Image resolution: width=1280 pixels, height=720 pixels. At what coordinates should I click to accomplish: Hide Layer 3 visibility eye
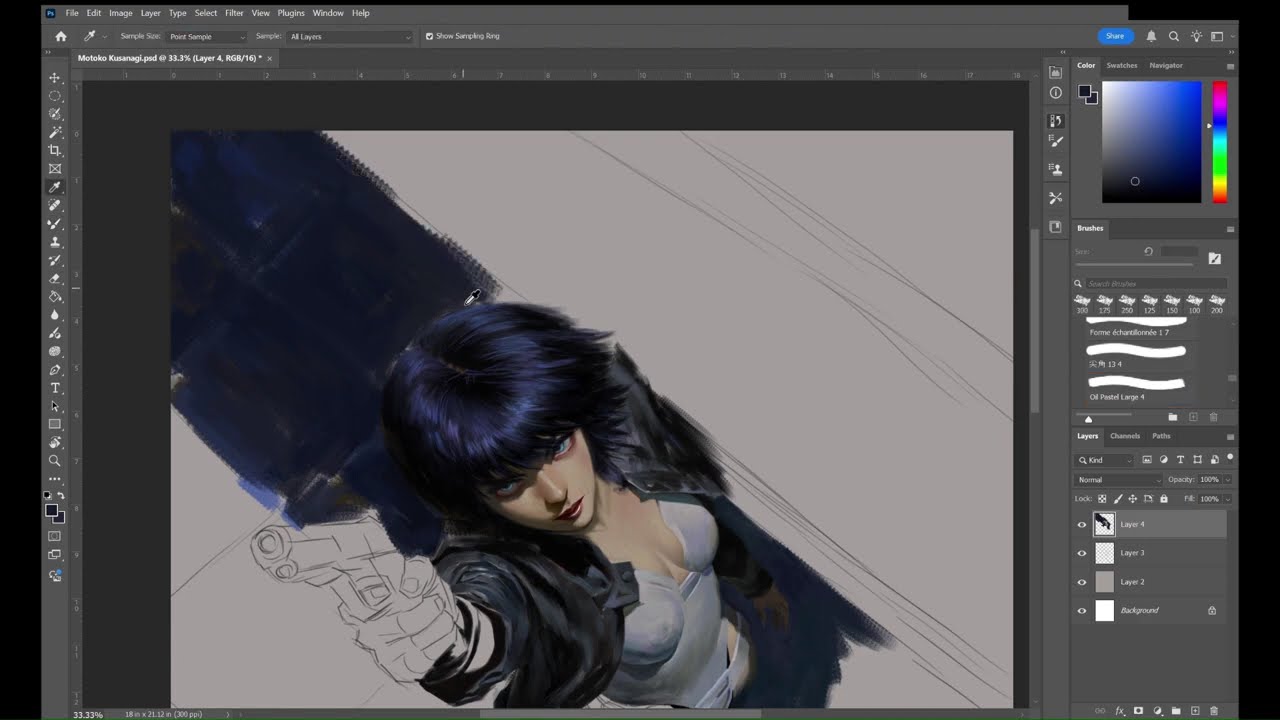(1081, 553)
